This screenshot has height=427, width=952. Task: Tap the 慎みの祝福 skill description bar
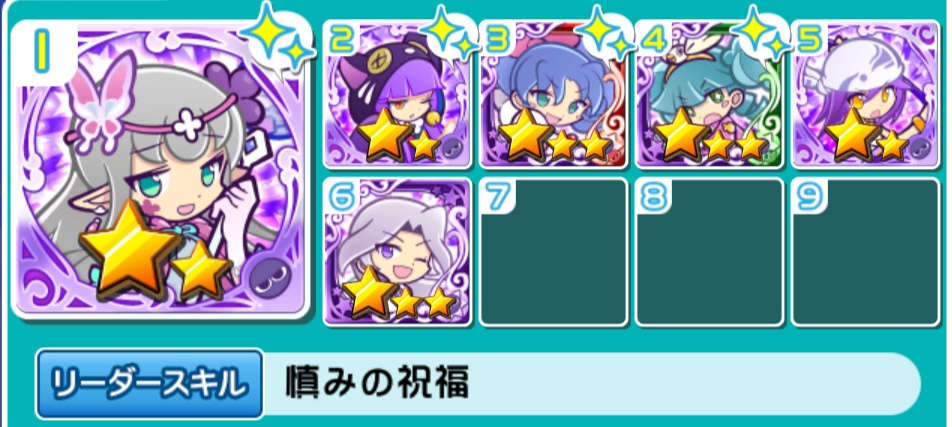coord(592,384)
